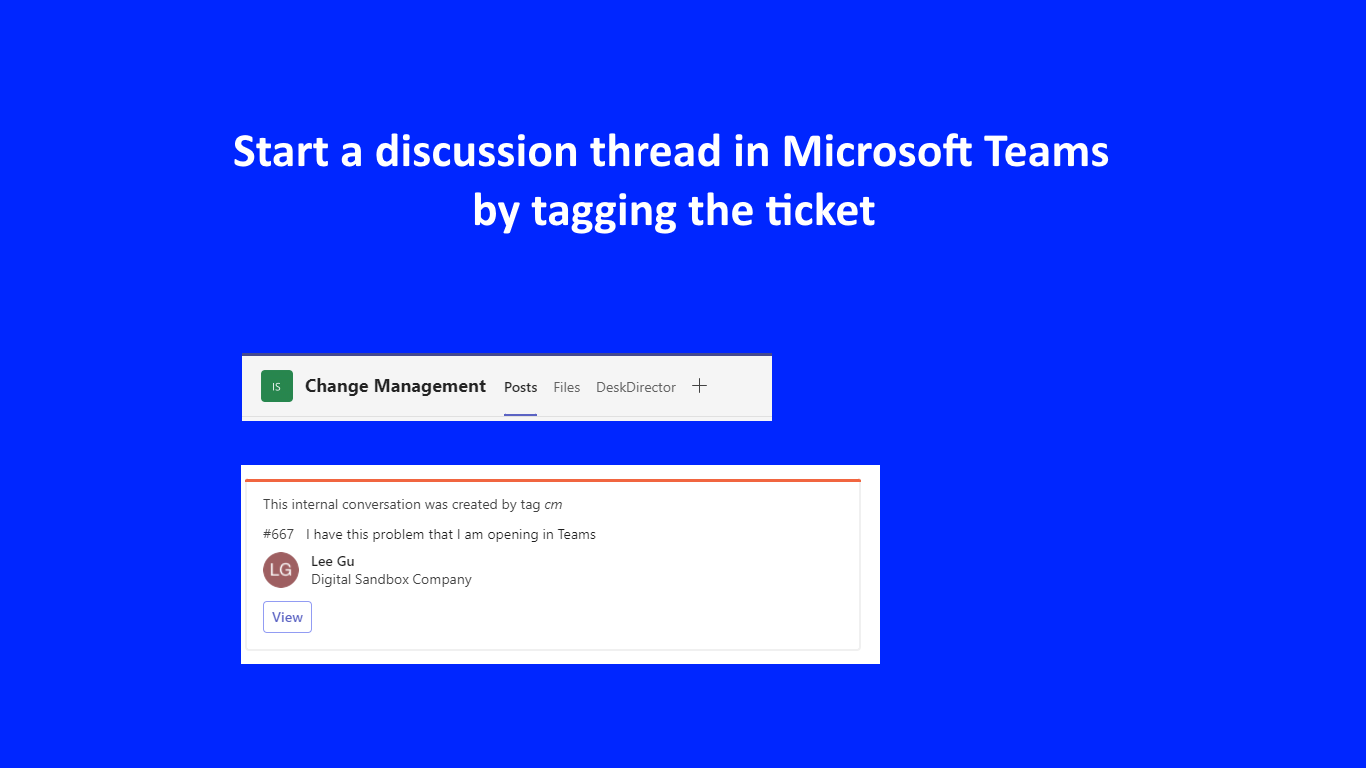Switch to the Posts tab

click(520, 387)
